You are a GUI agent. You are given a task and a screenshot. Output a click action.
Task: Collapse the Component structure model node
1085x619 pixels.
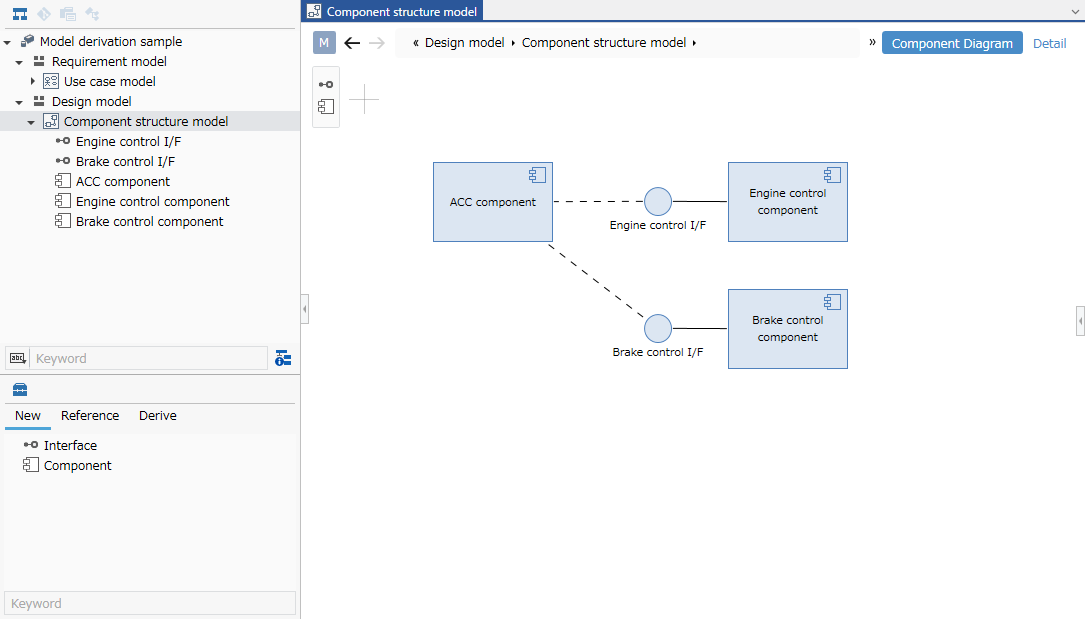click(31, 122)
